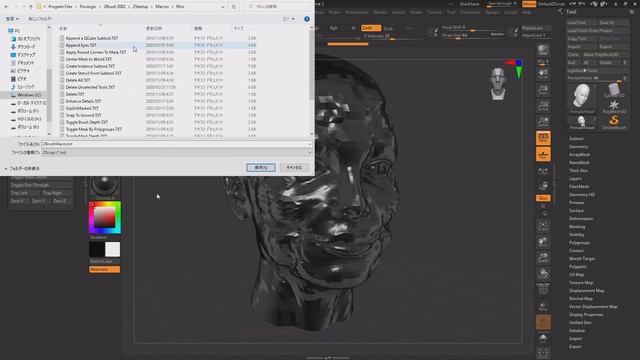640x360 pixels.
Task: Toggle the orange Floor grid button
Action: [543, 155]
